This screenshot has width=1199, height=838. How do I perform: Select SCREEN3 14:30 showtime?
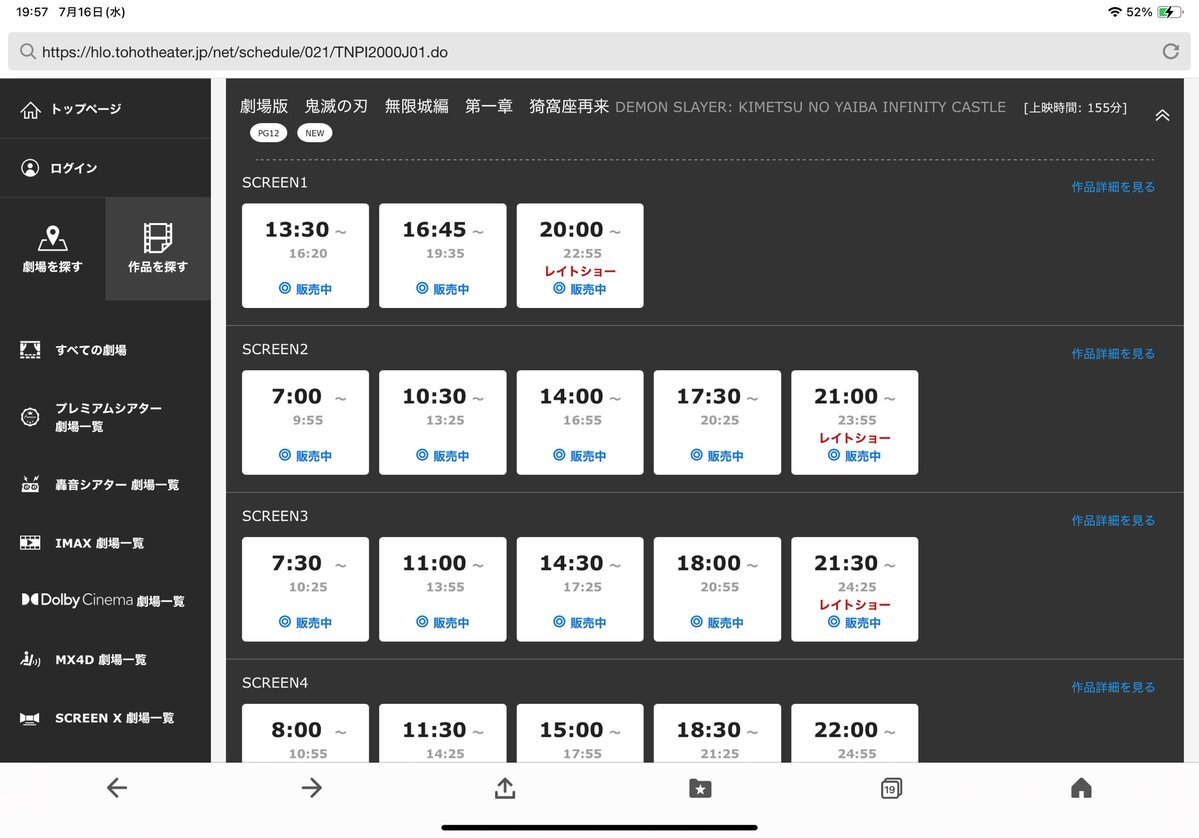tap(580, 589)
